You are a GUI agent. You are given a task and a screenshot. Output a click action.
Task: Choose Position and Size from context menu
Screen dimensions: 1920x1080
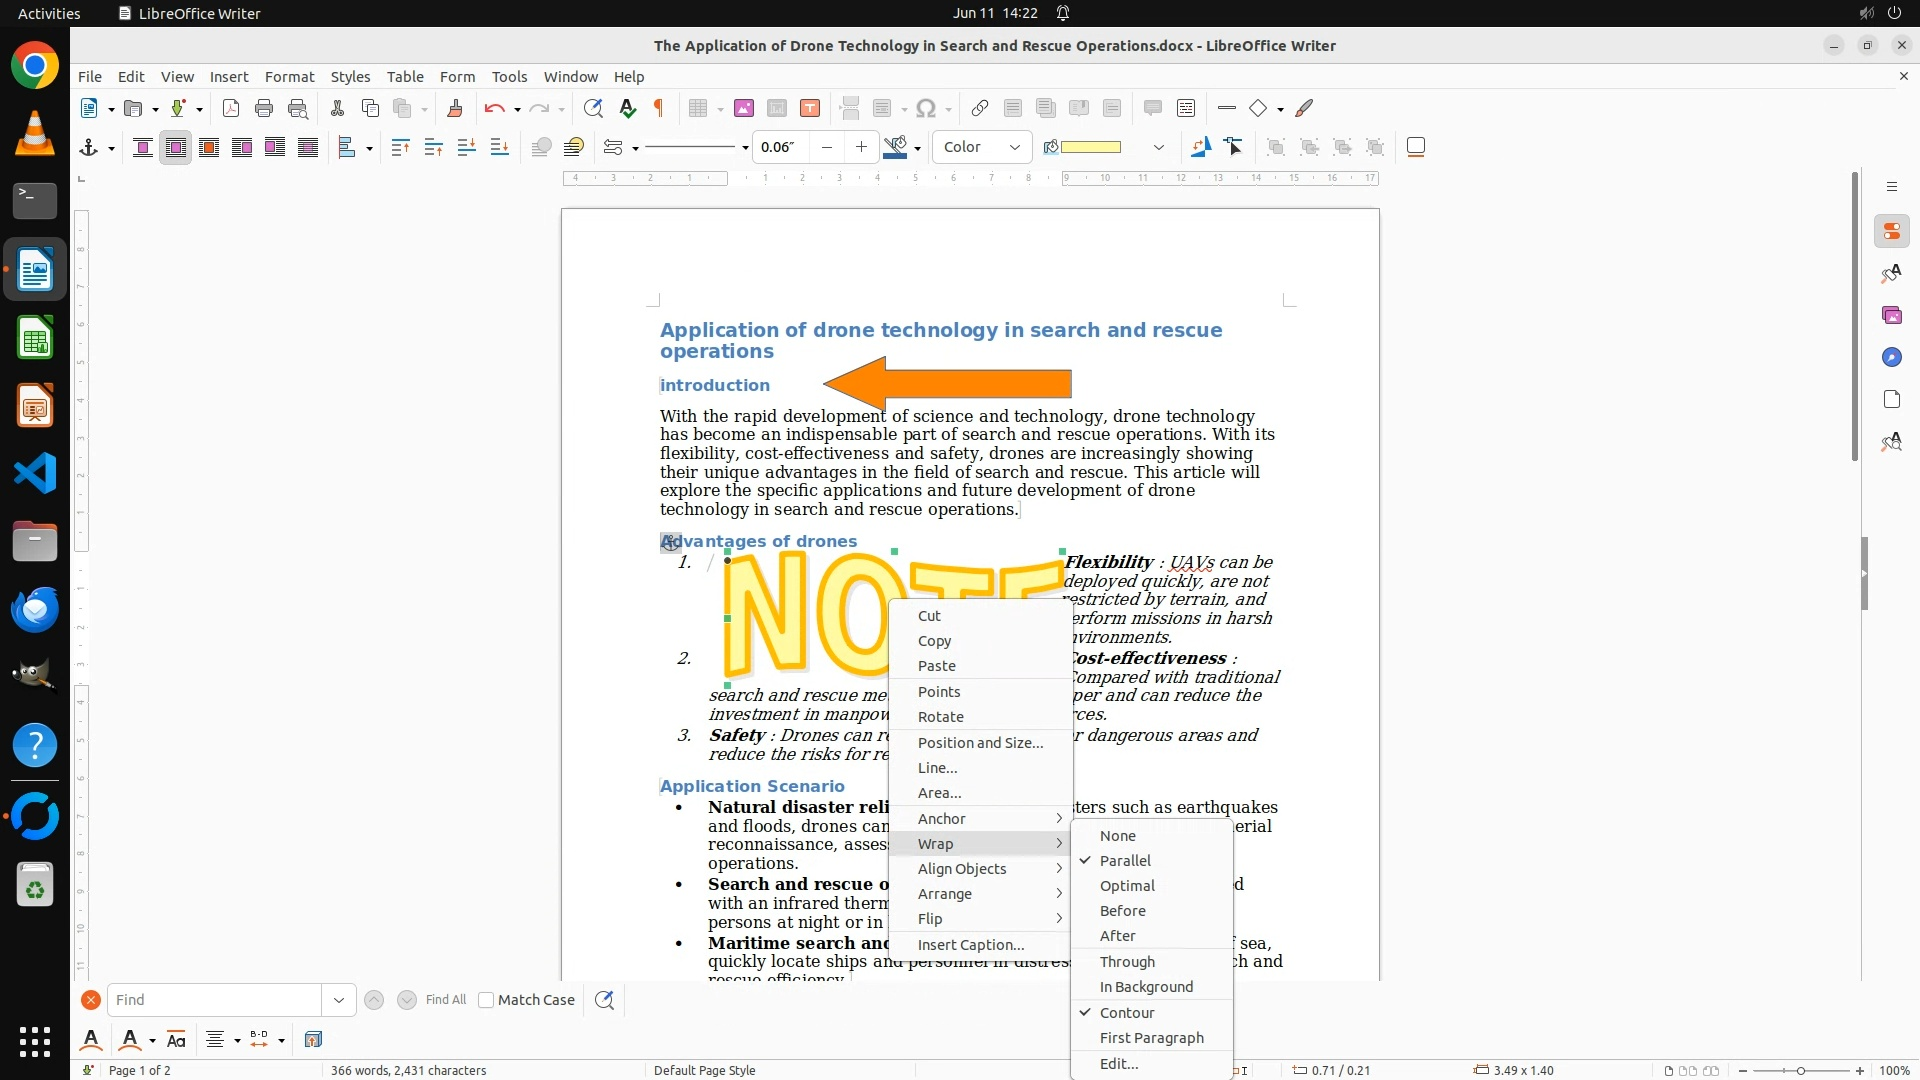click(980, 742)
